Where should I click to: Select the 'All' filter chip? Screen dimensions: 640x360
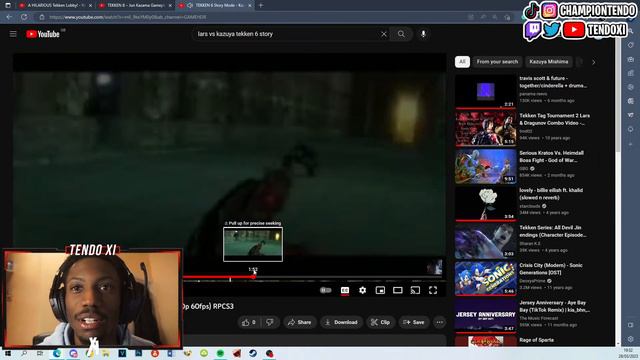(x=462, y=62)
